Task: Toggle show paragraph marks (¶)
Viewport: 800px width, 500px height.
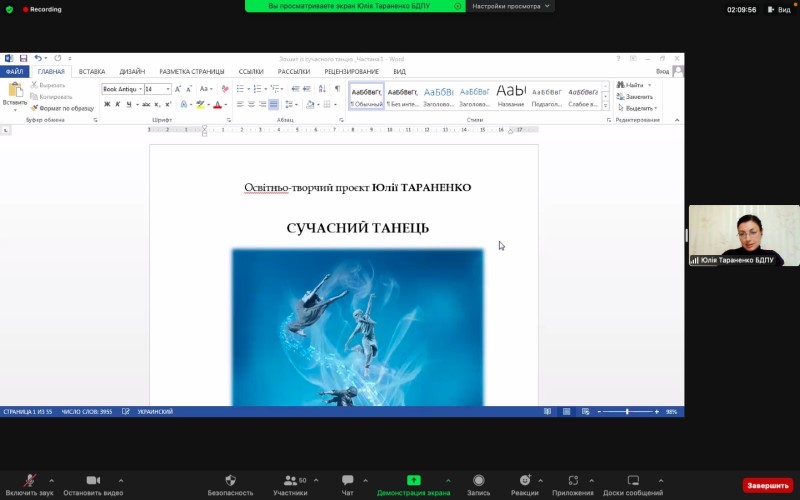Action: click(337, 89)
